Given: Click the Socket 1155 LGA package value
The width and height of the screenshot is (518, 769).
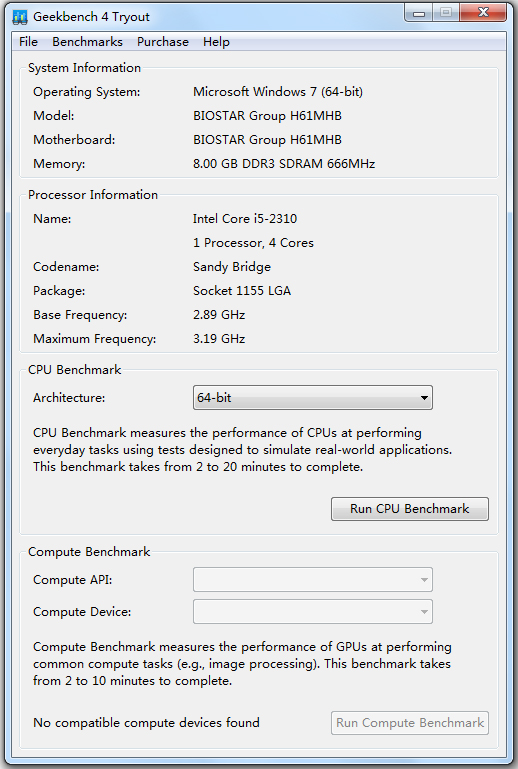Looking at the screenshot, I should 242,291.
